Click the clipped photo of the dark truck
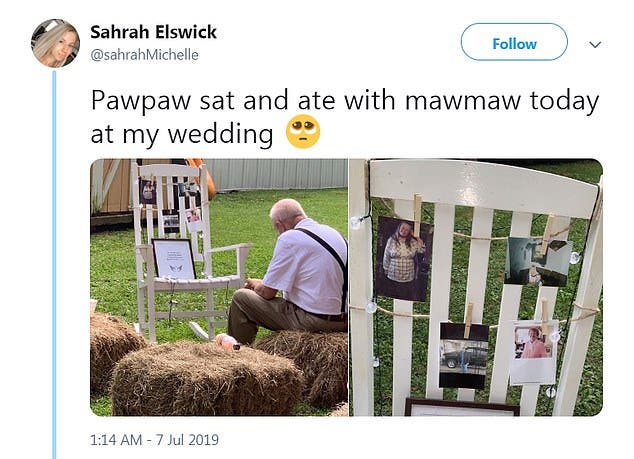634x459 pixels. pos(463,355)
